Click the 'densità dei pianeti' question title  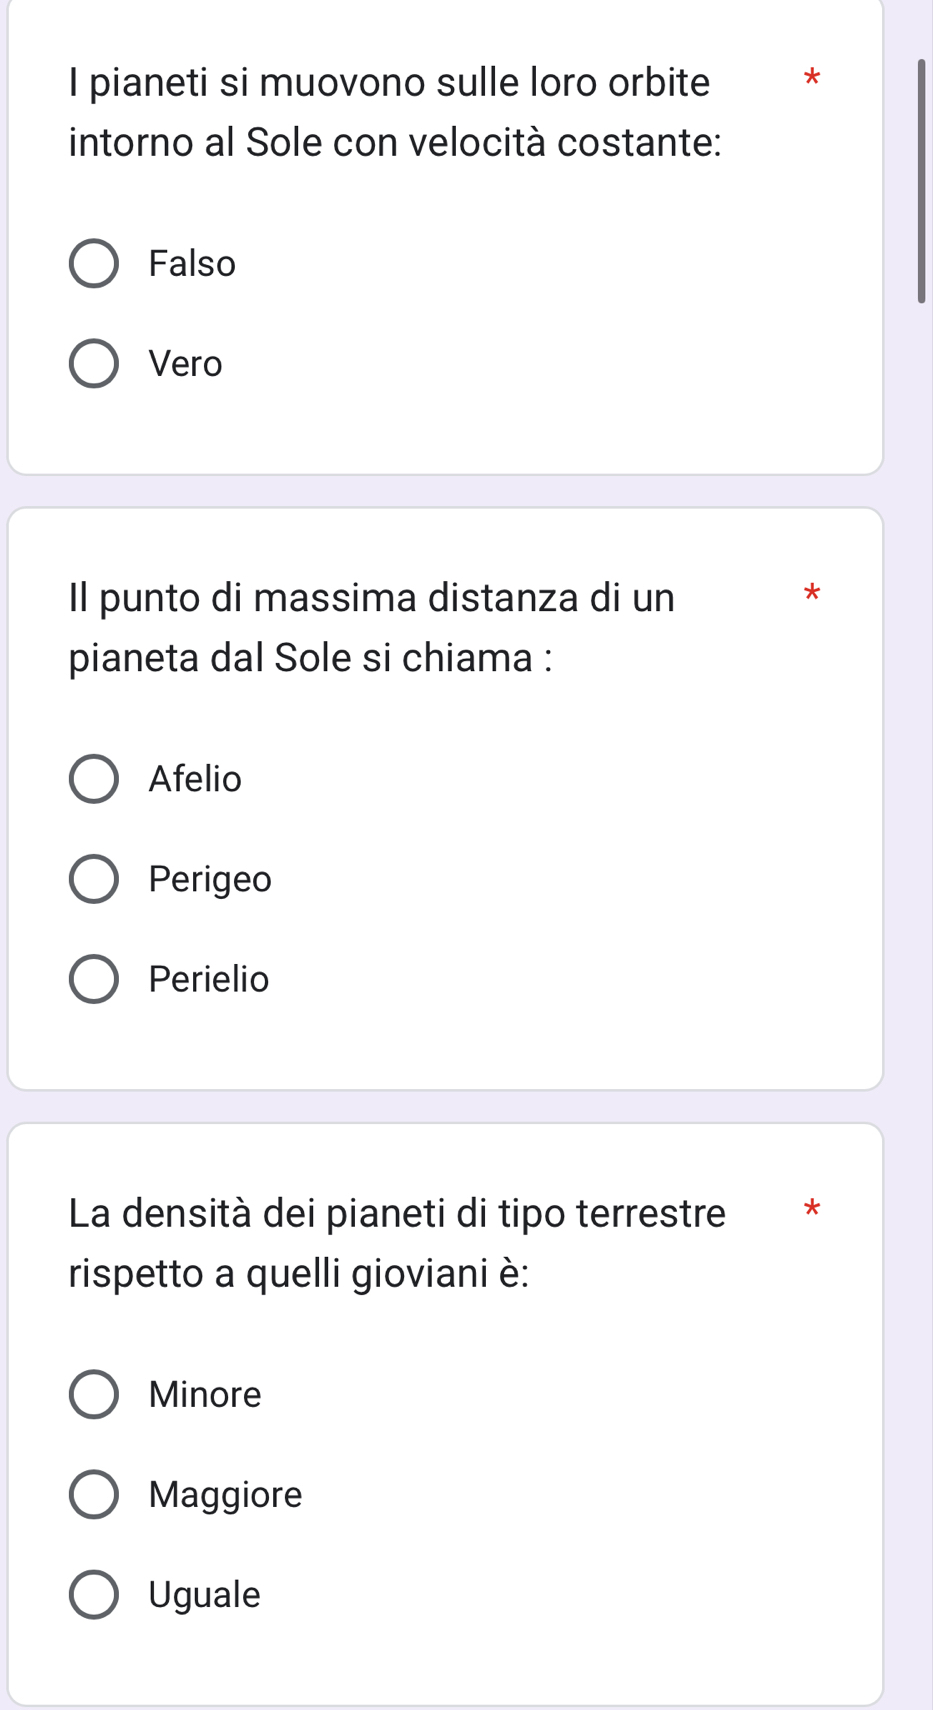397,1242
